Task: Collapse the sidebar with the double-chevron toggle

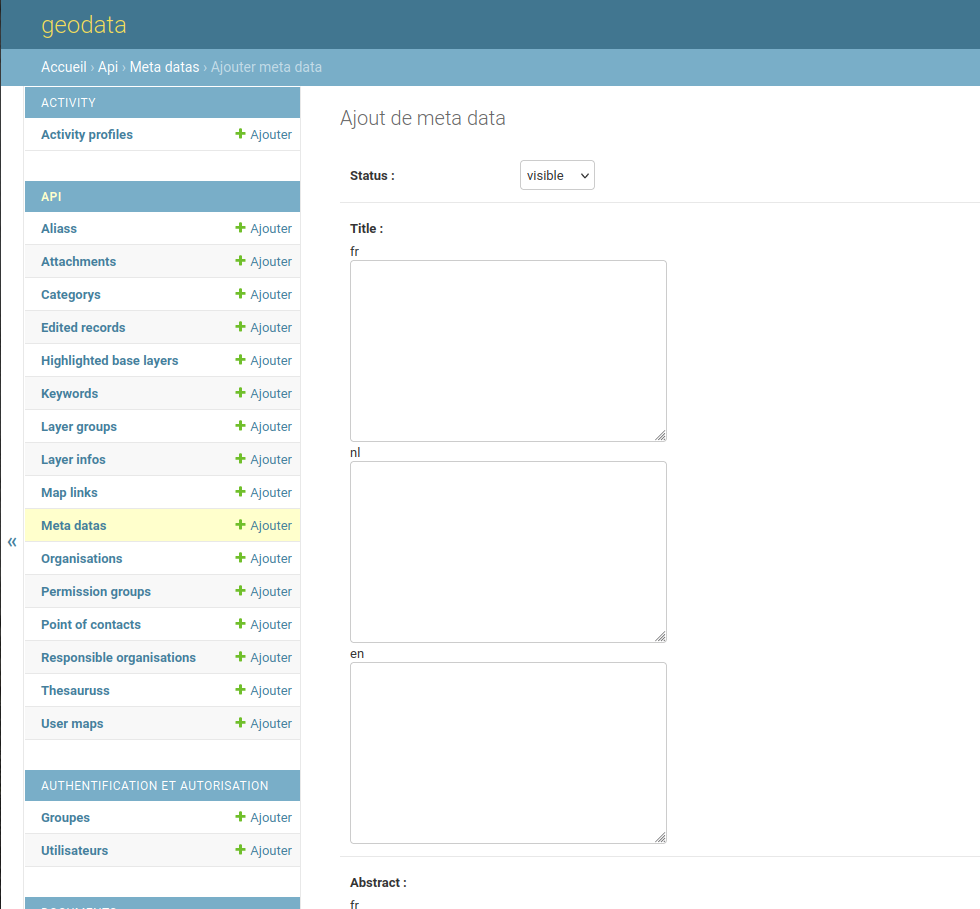Action: click(x=12, y=542)
